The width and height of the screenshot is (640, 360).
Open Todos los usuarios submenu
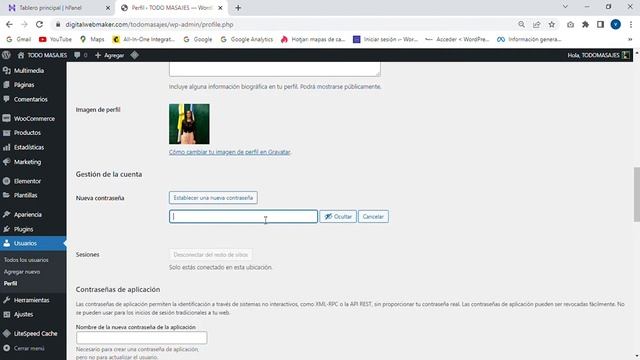(x=26, y=260)
